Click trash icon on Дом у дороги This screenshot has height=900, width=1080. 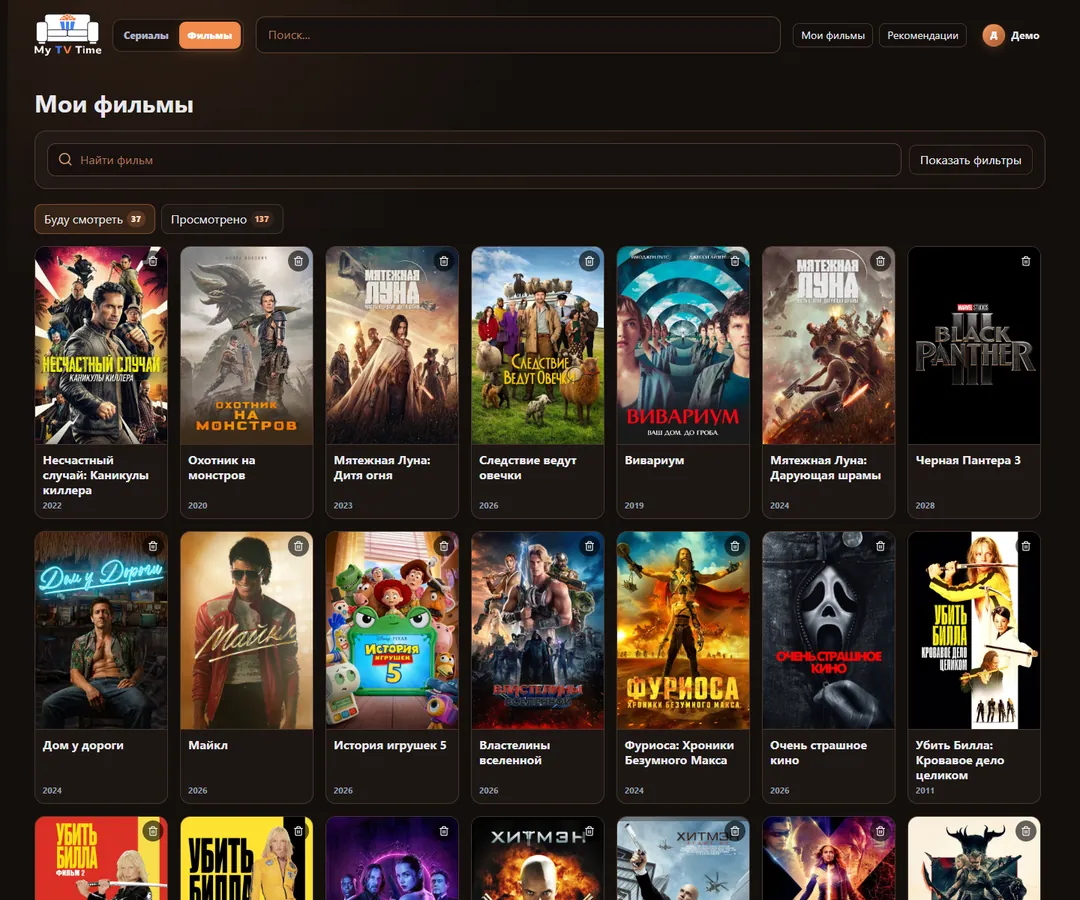point(153,546)
